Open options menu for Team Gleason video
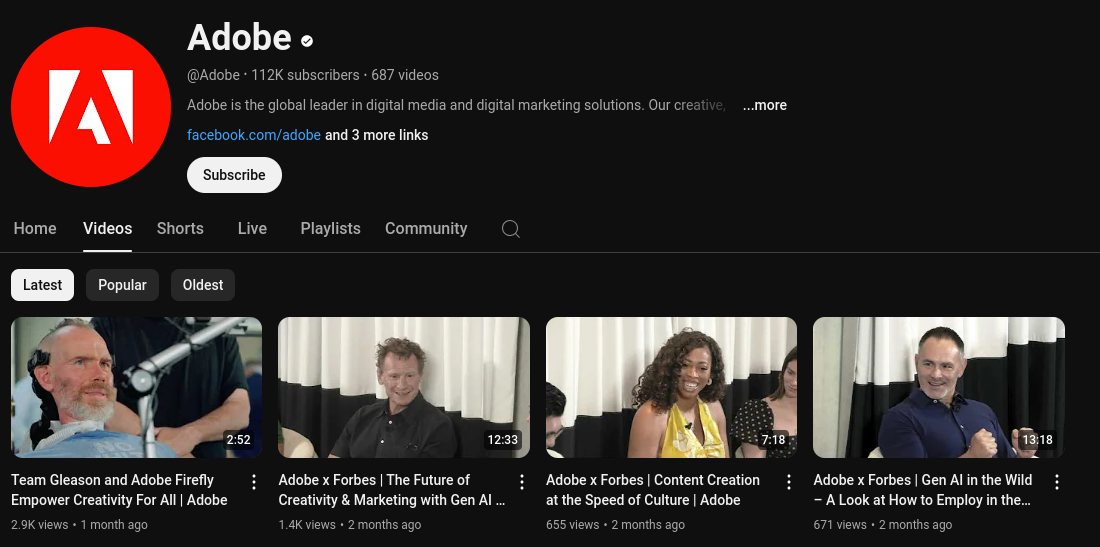 254,482
